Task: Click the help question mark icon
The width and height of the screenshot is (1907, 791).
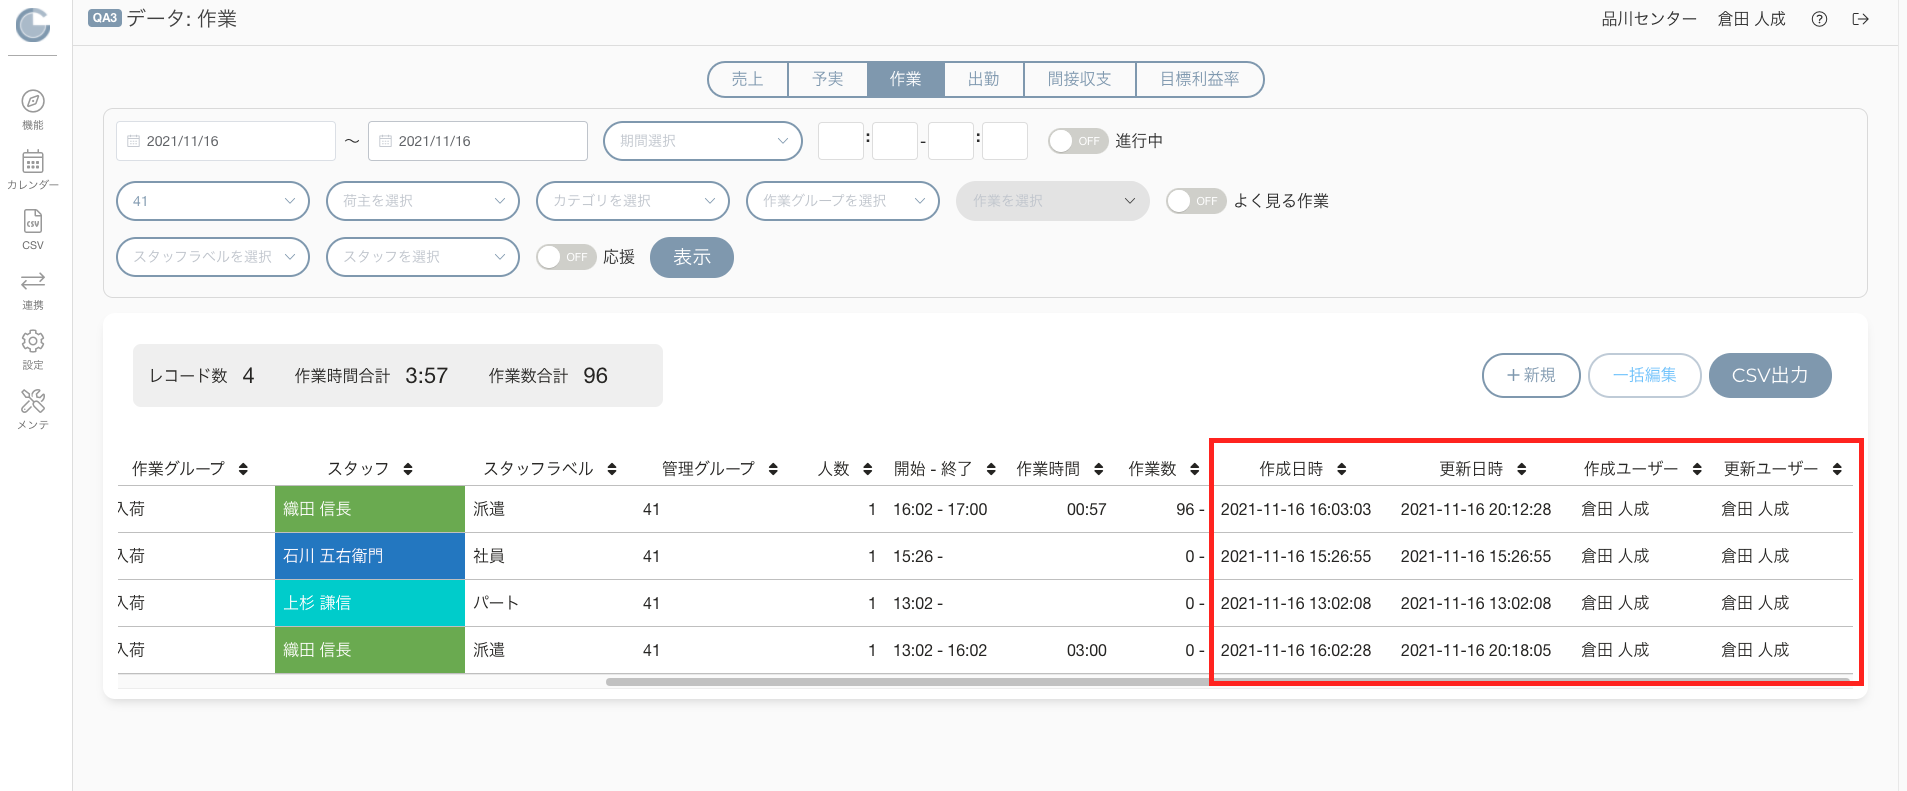Action: 1819,19
